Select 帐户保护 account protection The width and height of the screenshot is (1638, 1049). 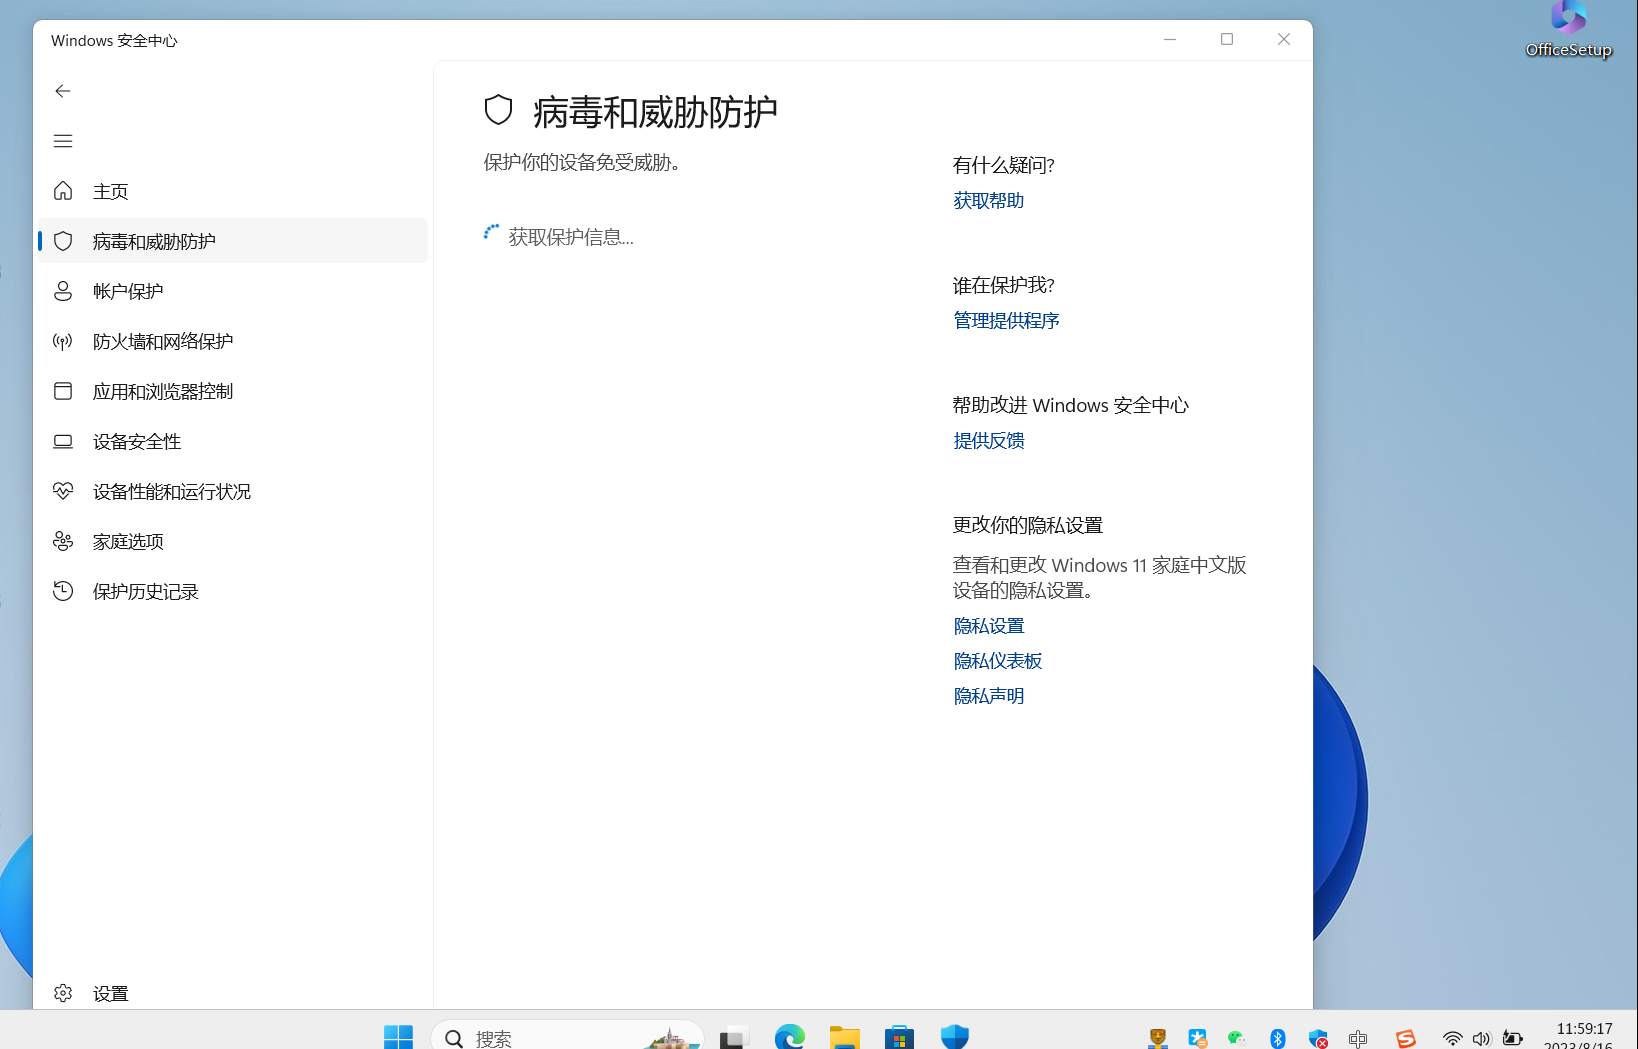(x=127, y=291)
